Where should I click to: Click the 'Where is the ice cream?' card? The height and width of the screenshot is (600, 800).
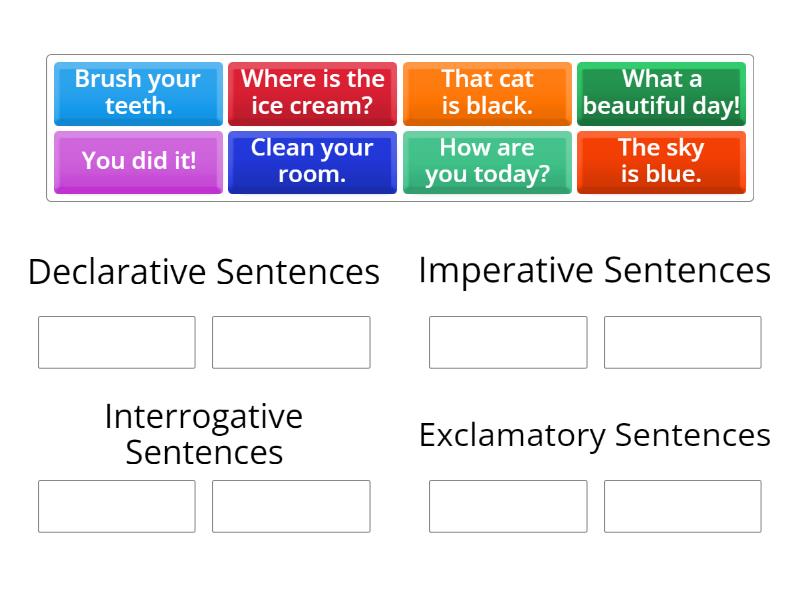point(312,93)
